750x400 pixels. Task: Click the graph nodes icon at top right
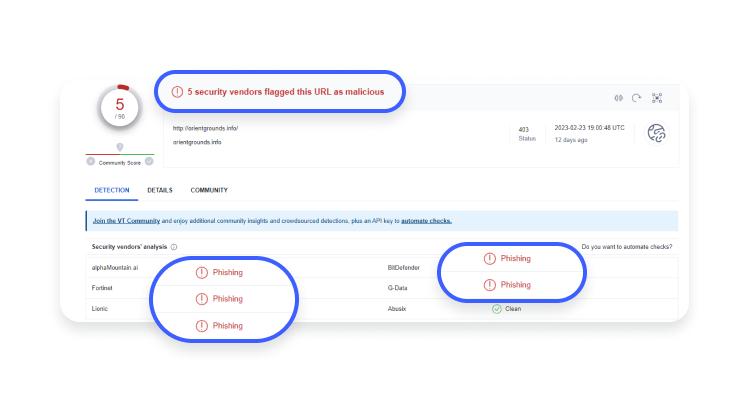pyautogui.click(x=657, y=98)
